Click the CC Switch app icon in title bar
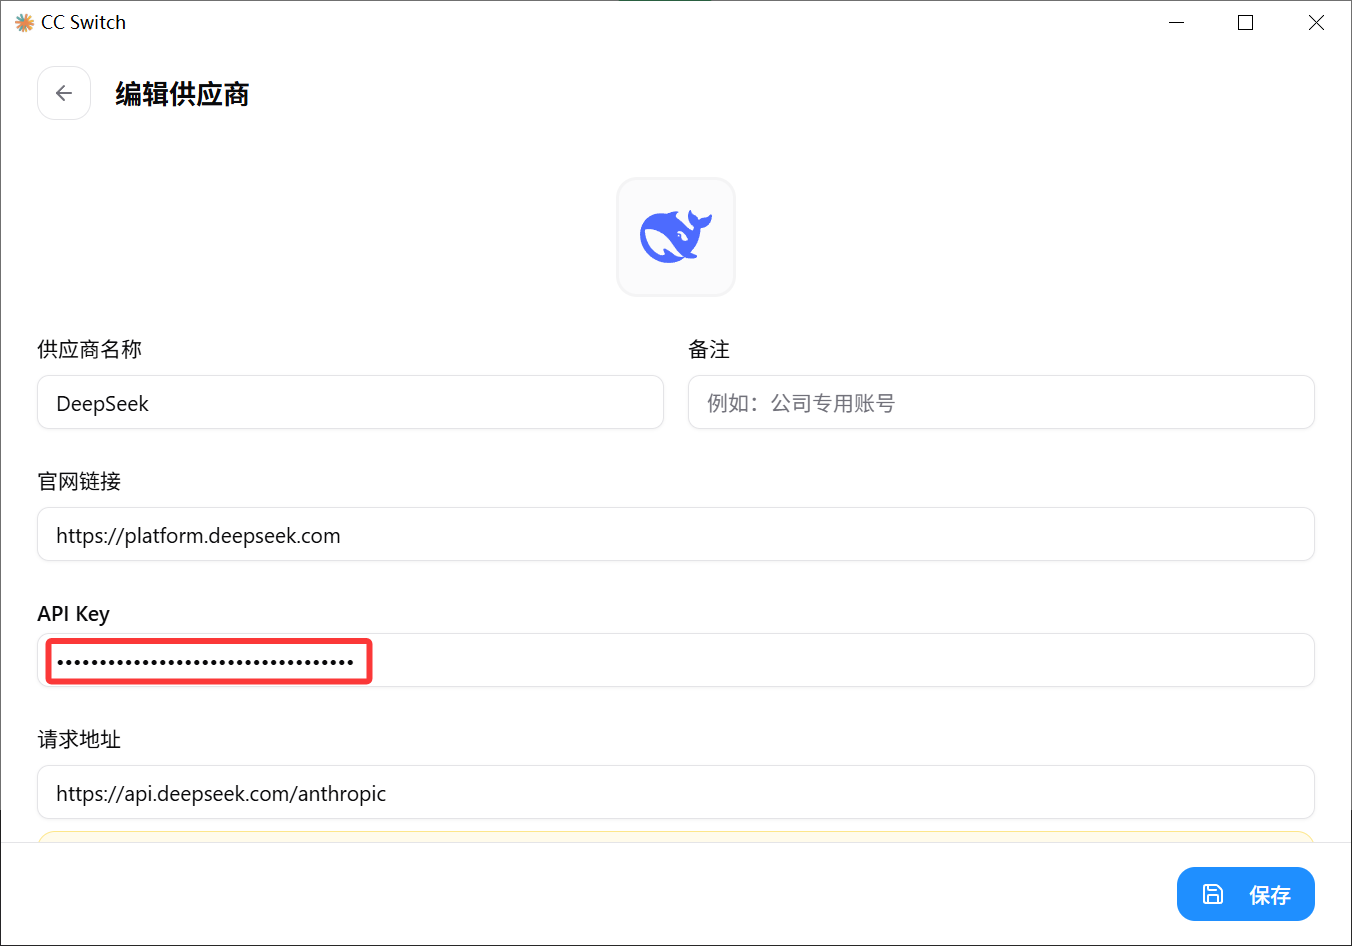 [24, 22]
